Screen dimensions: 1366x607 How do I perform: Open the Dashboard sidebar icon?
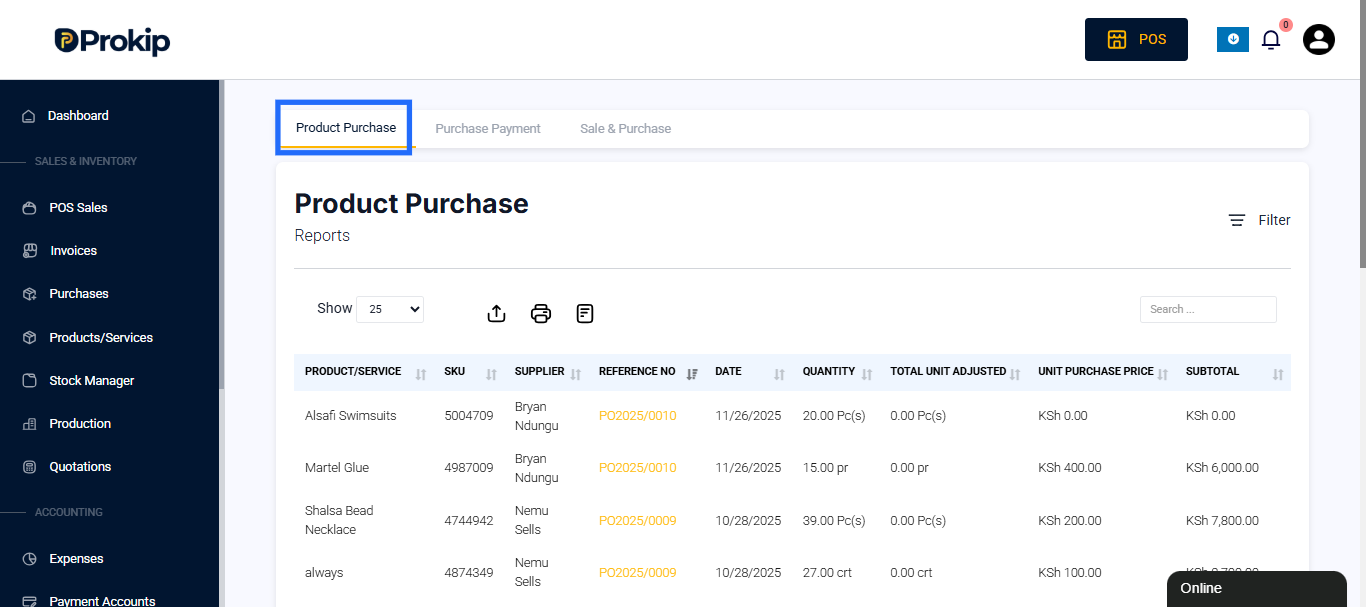coord(29,116)
